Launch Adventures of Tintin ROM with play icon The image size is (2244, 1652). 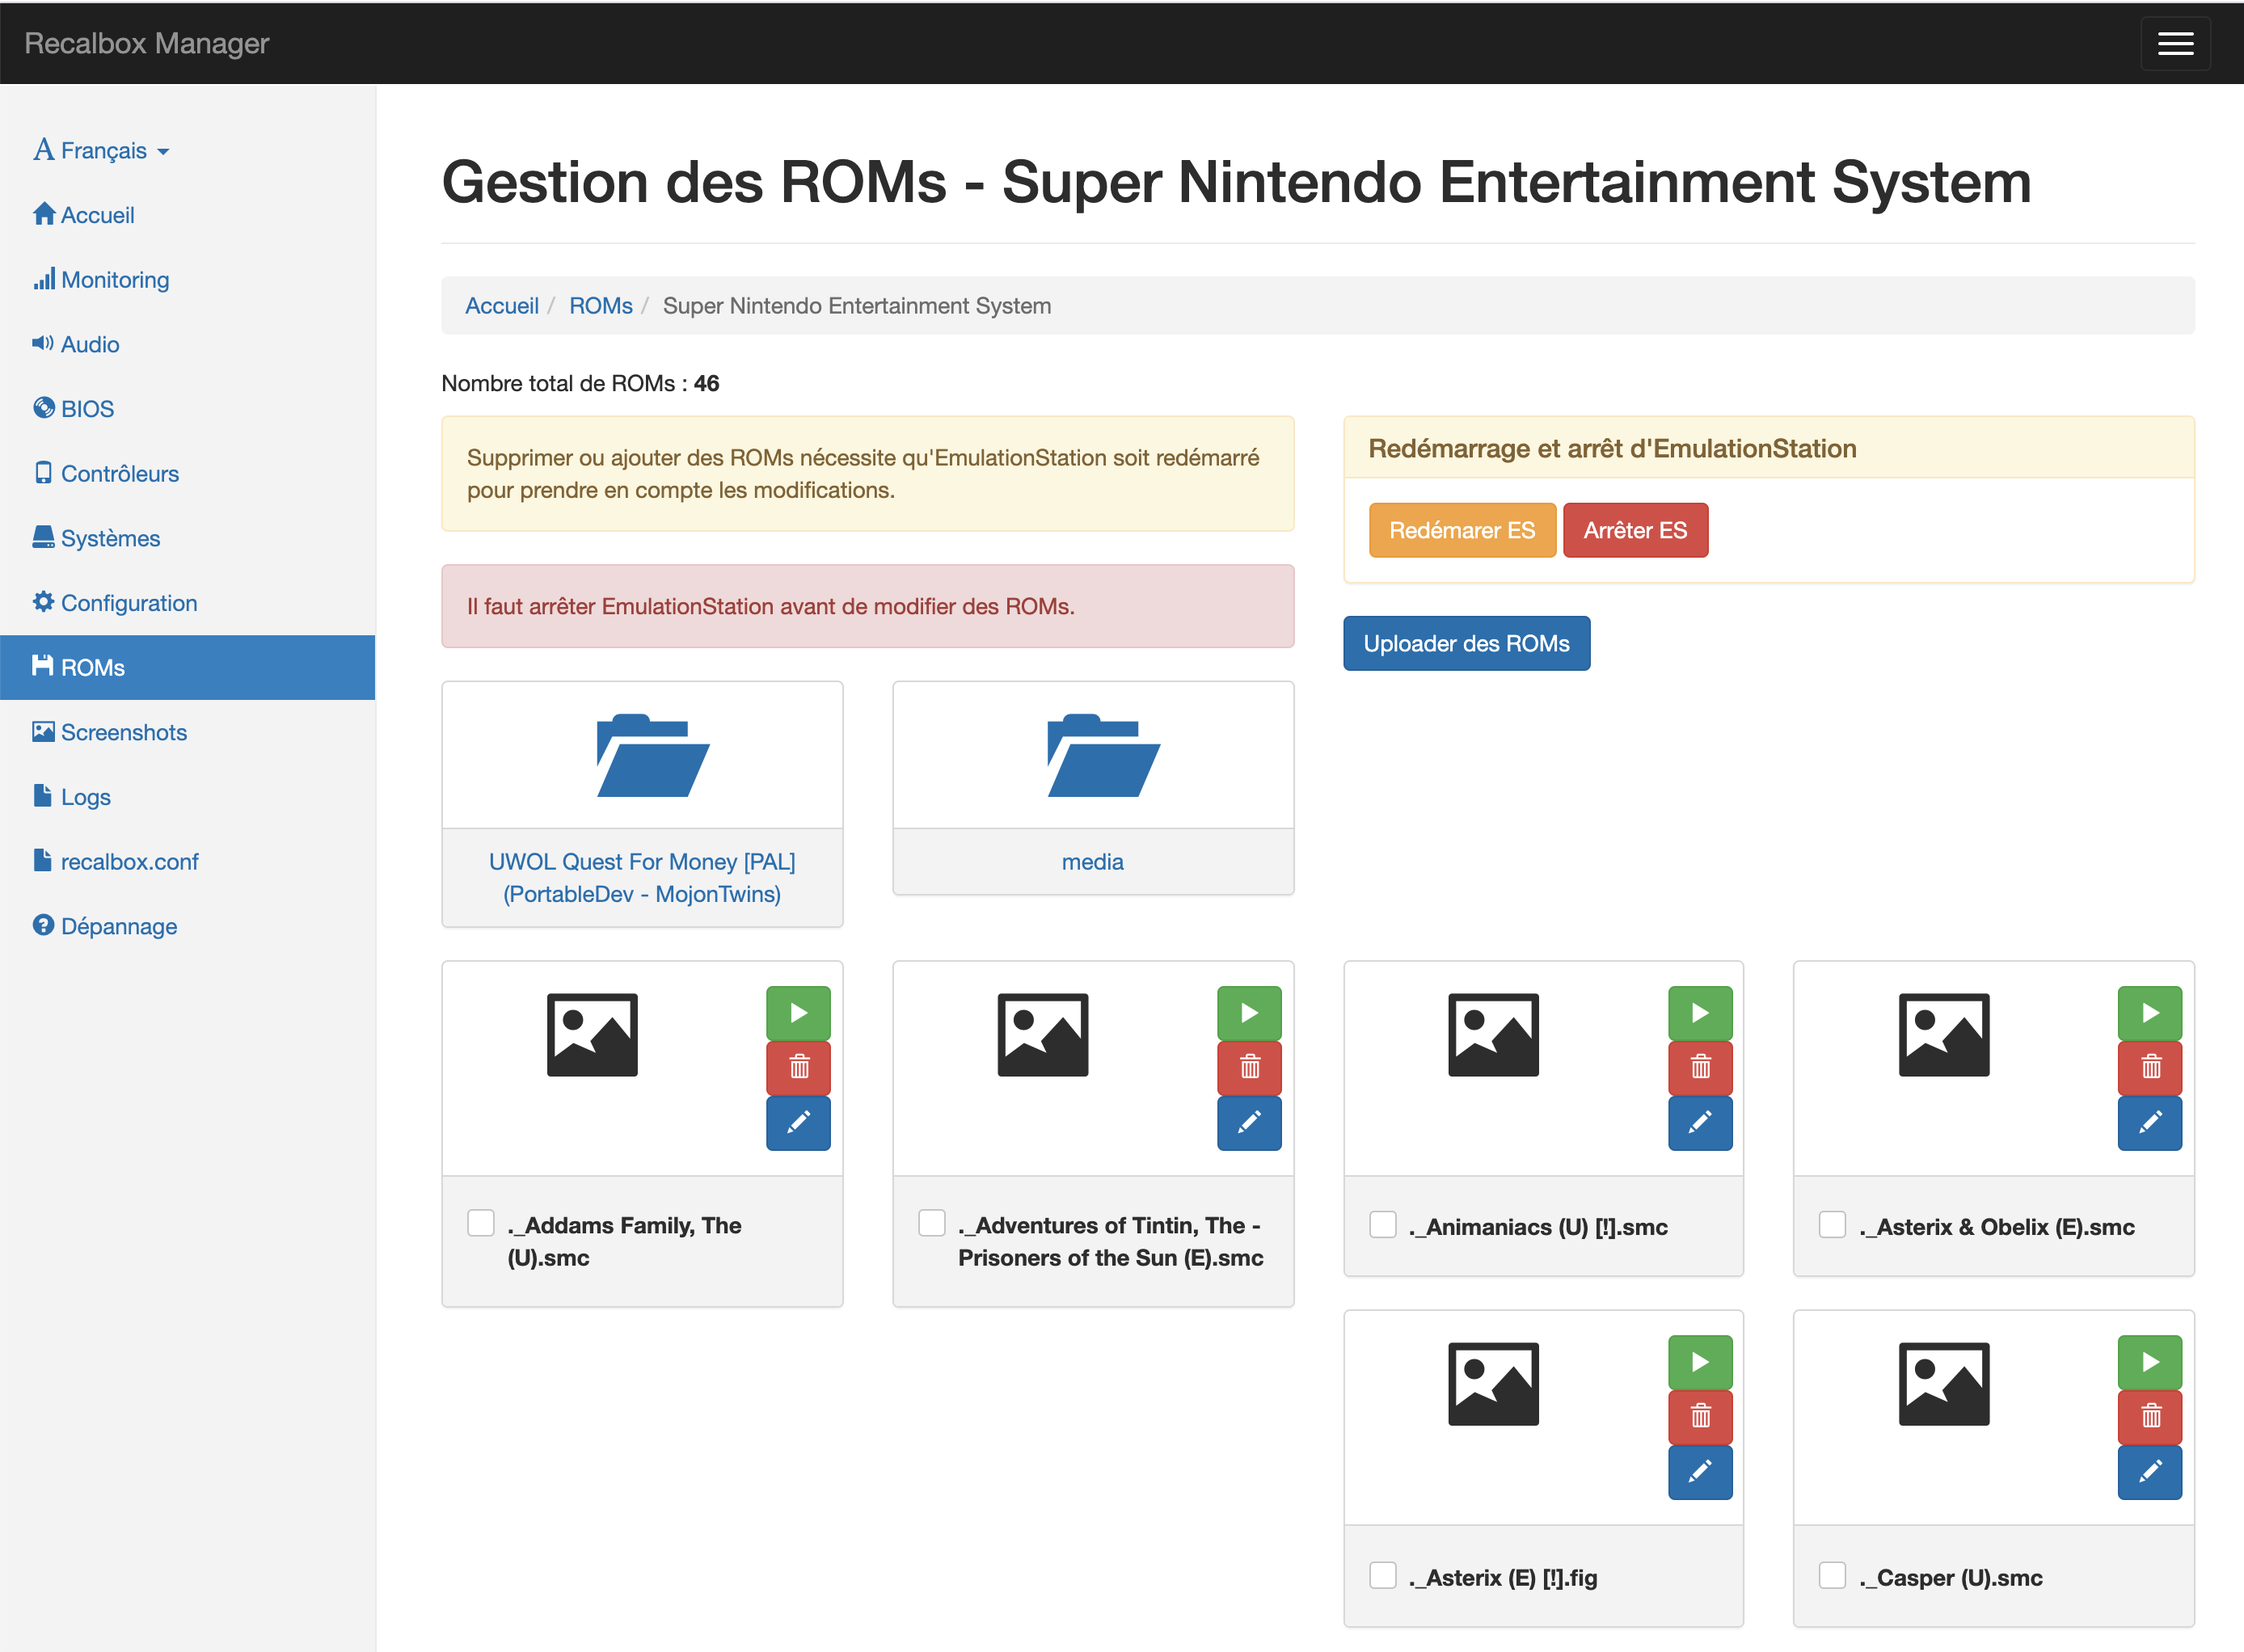1249,1013
